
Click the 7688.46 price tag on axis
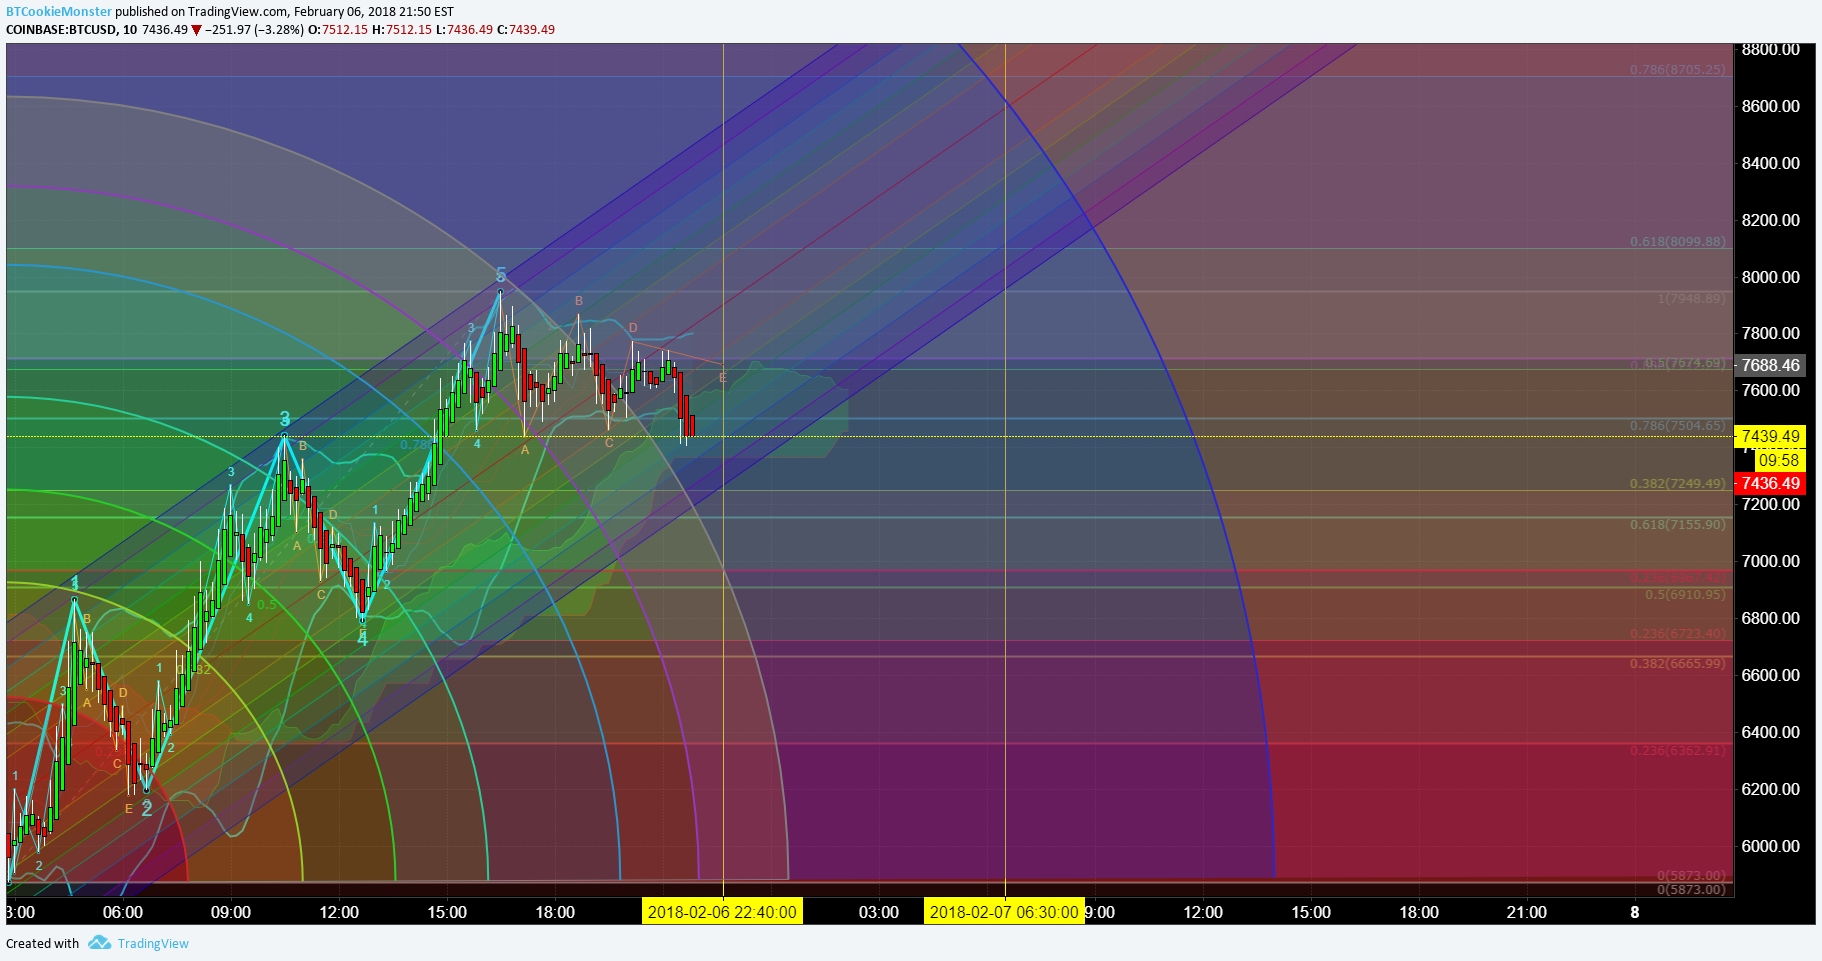point(1770,365)
